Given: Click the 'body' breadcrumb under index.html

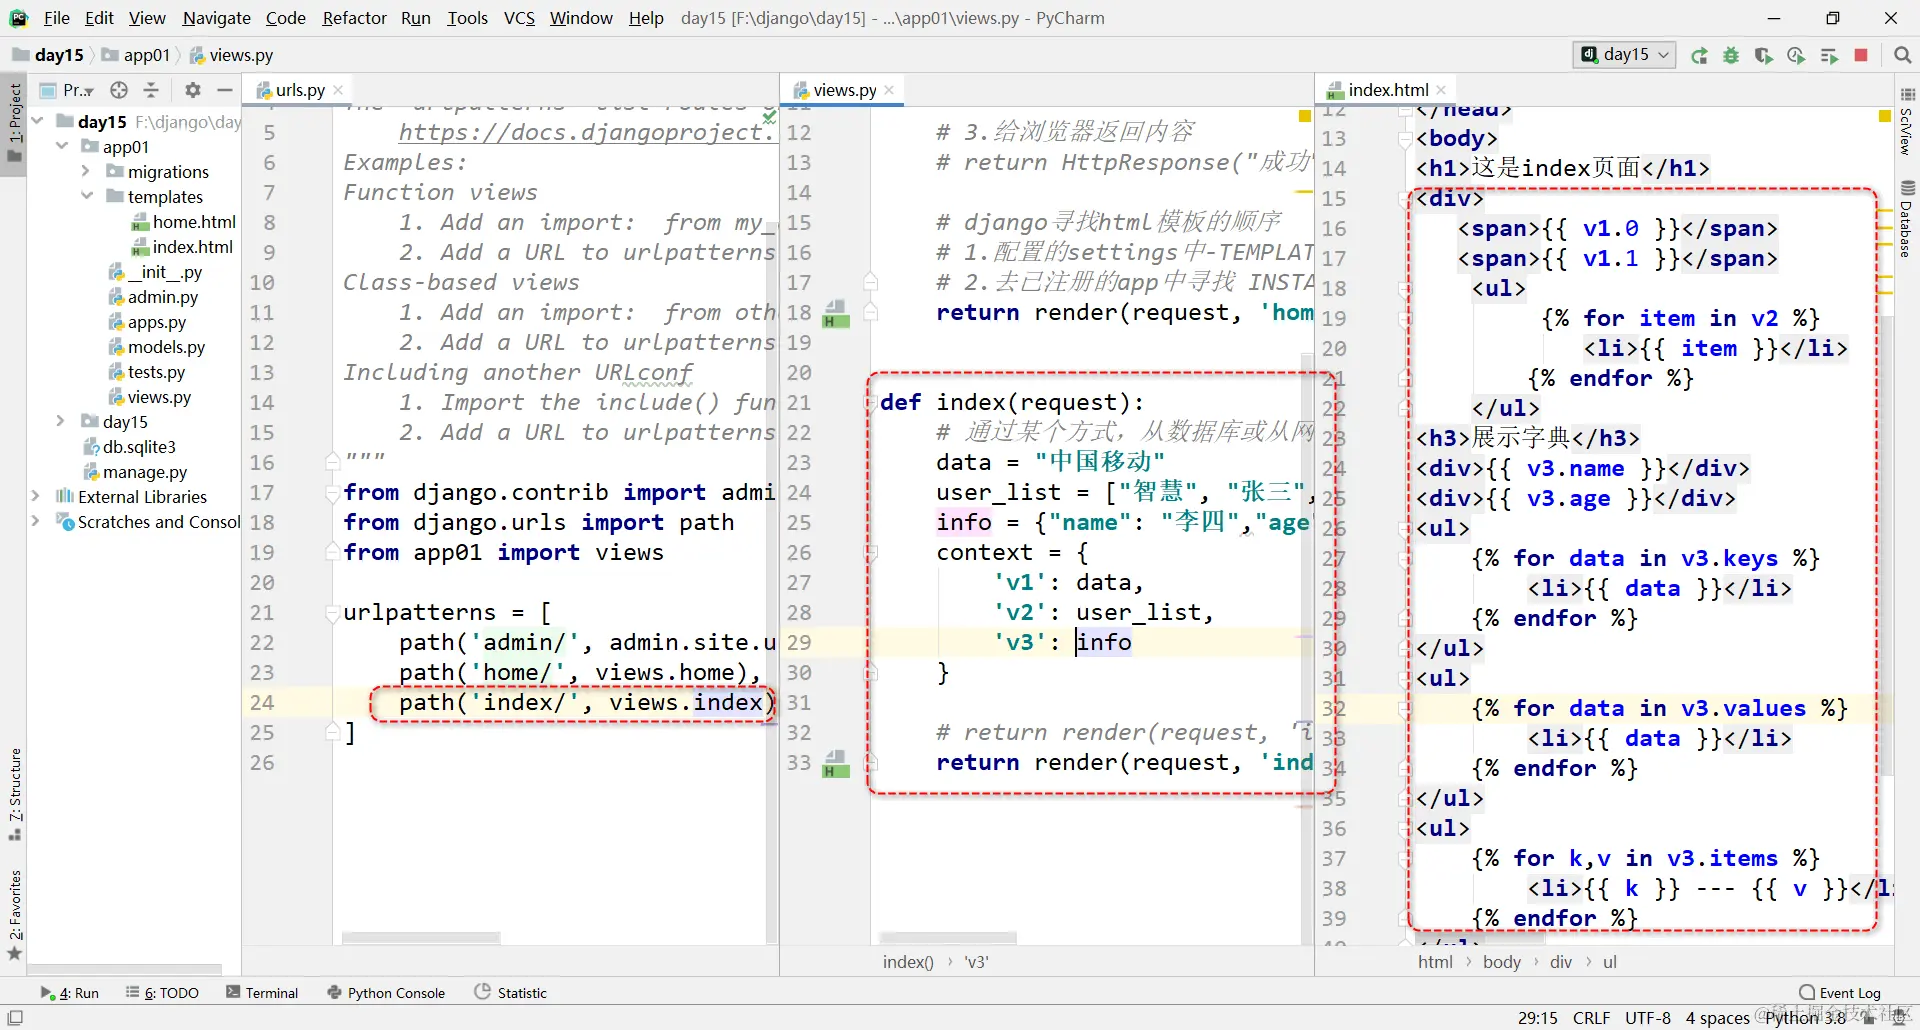Looking at the screenshot, I should pos(1501,961).
